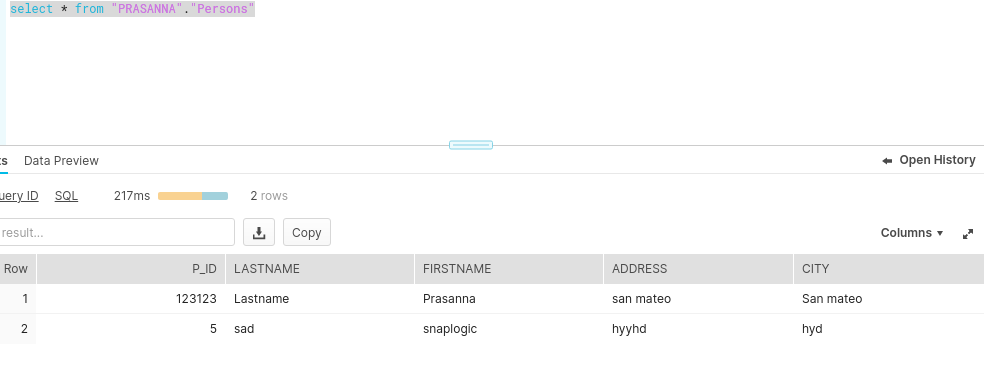
Task: Switch to the Data Preview tab
Action: pos(62,161)
